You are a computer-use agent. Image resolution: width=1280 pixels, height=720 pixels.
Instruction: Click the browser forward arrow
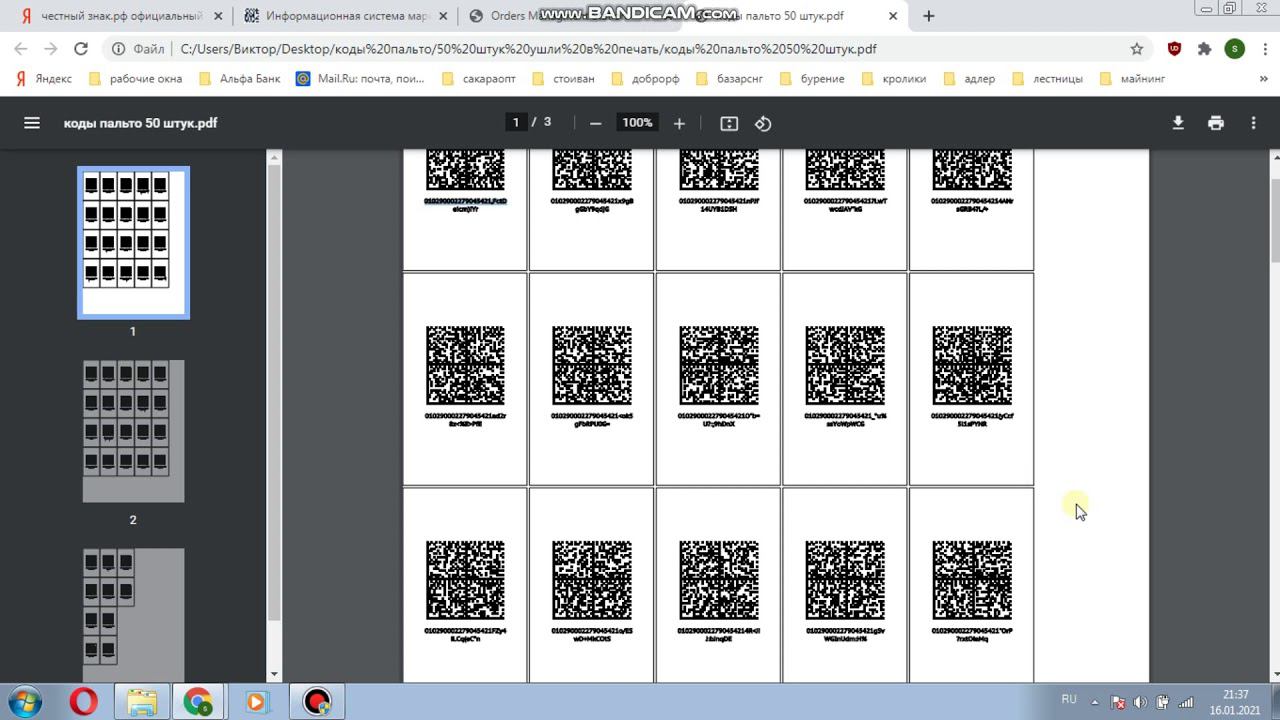click(51, 49)
